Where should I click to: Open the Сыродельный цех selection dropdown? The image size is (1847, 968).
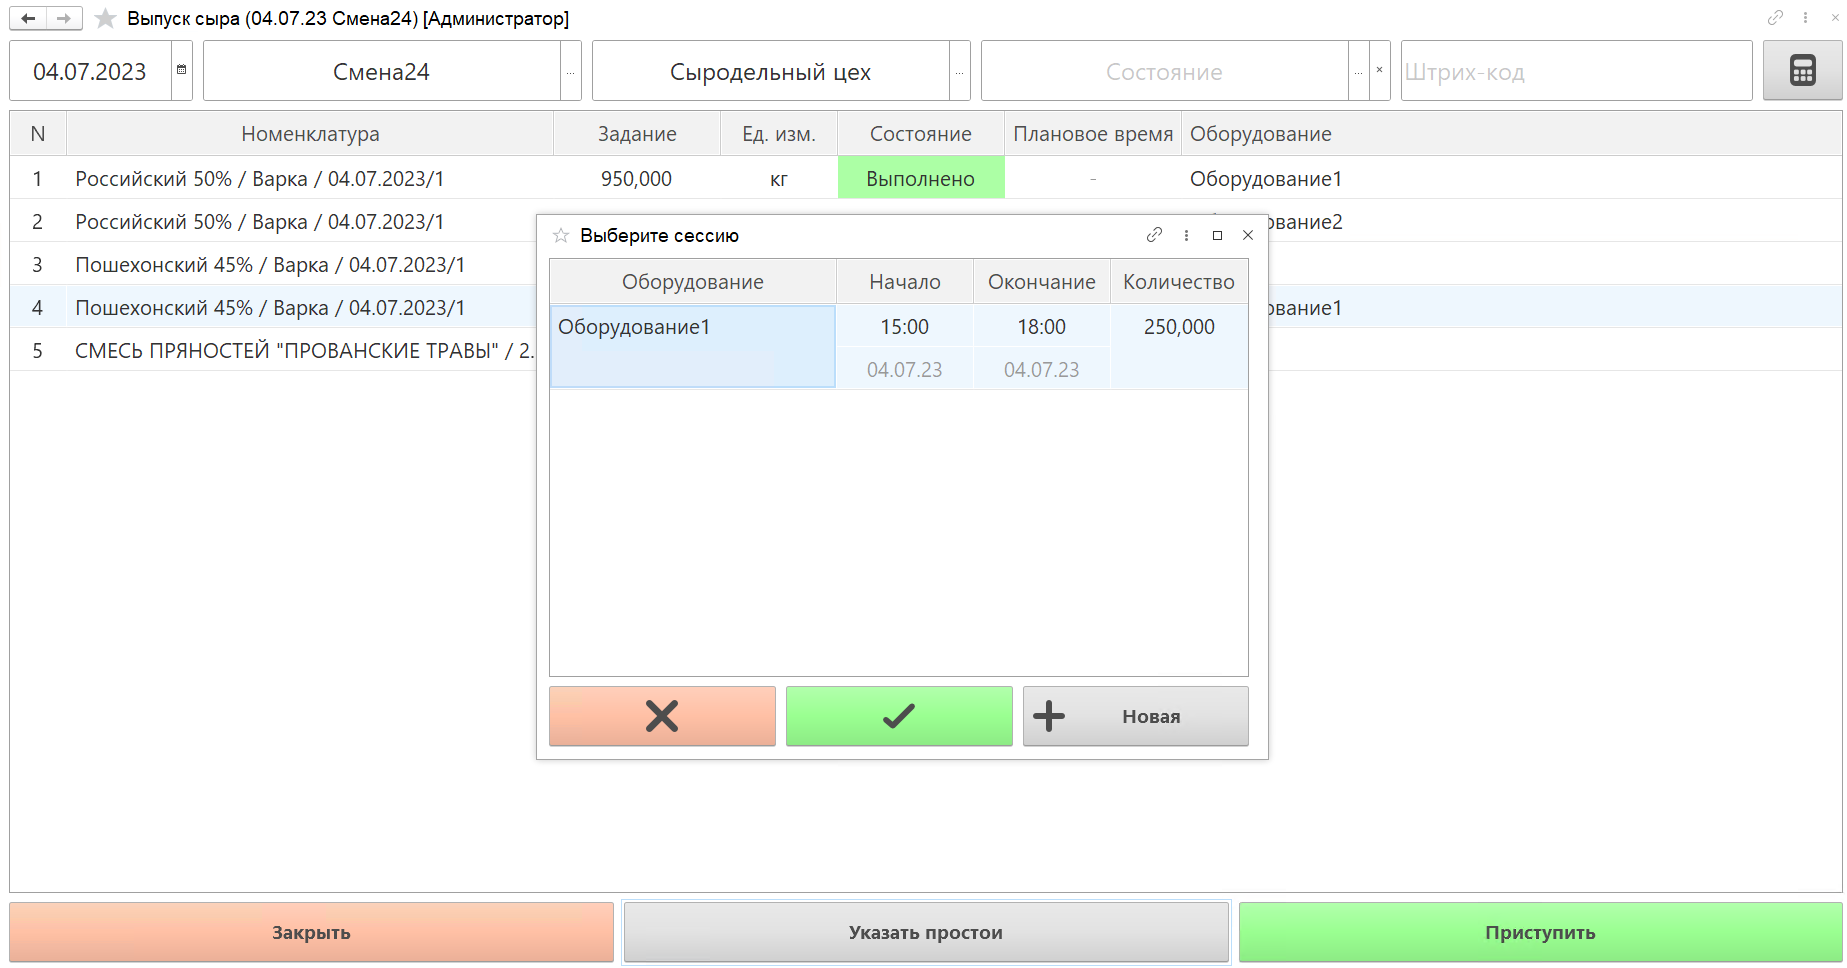click(959, 72)
